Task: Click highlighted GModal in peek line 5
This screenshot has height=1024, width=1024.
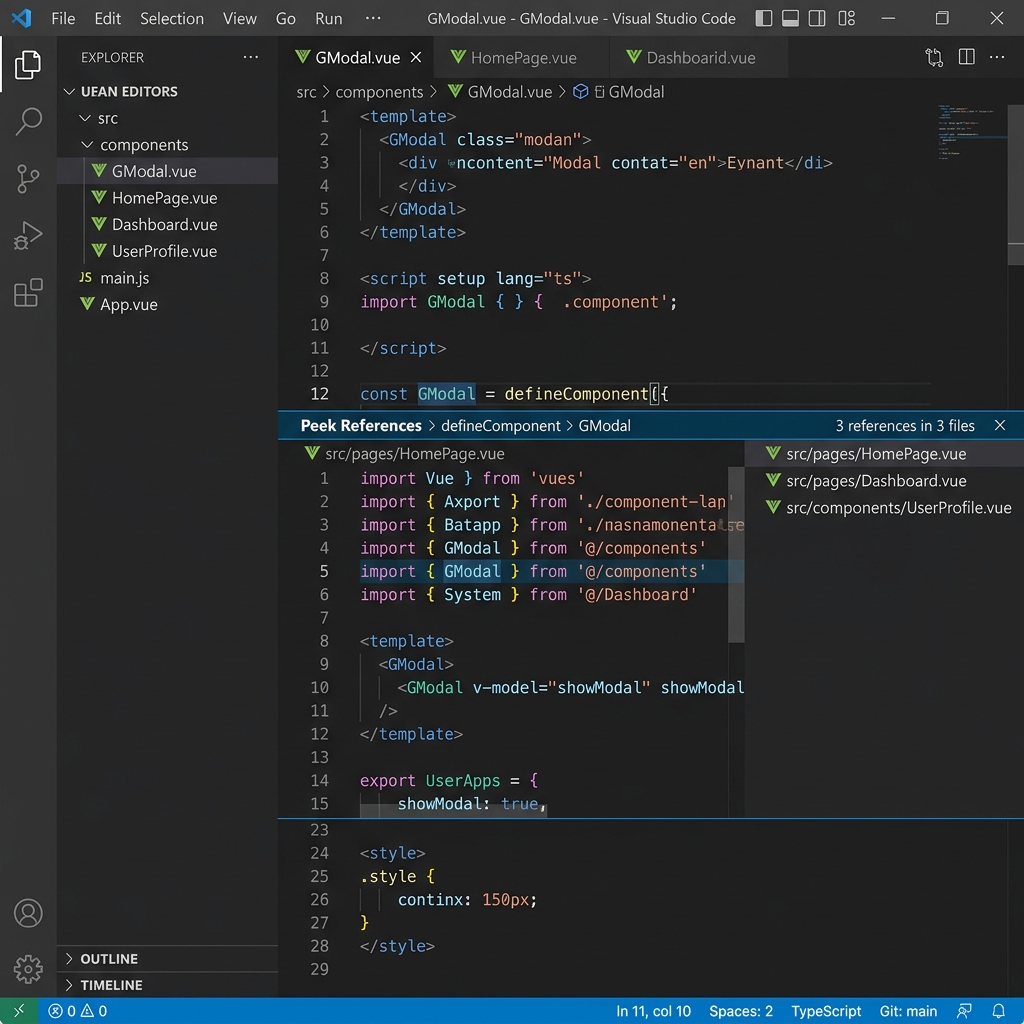Action: tap(472, 571)
